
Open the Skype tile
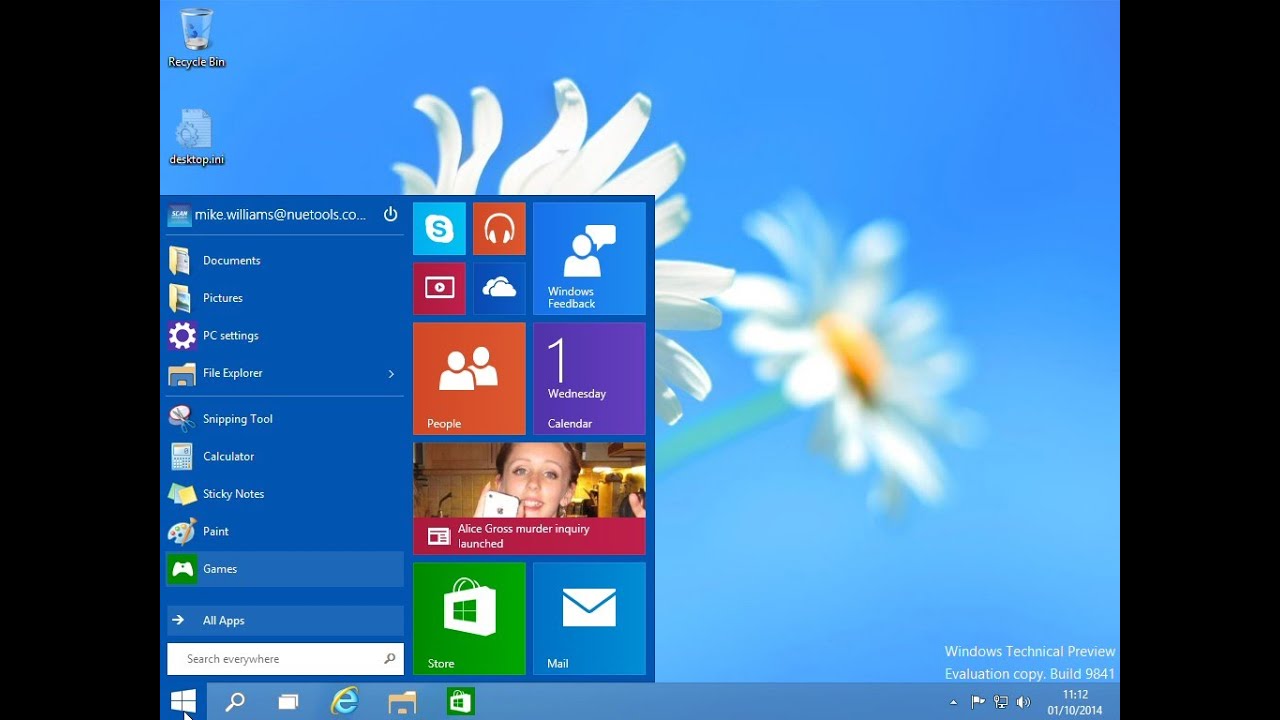(x=439, y=229)
